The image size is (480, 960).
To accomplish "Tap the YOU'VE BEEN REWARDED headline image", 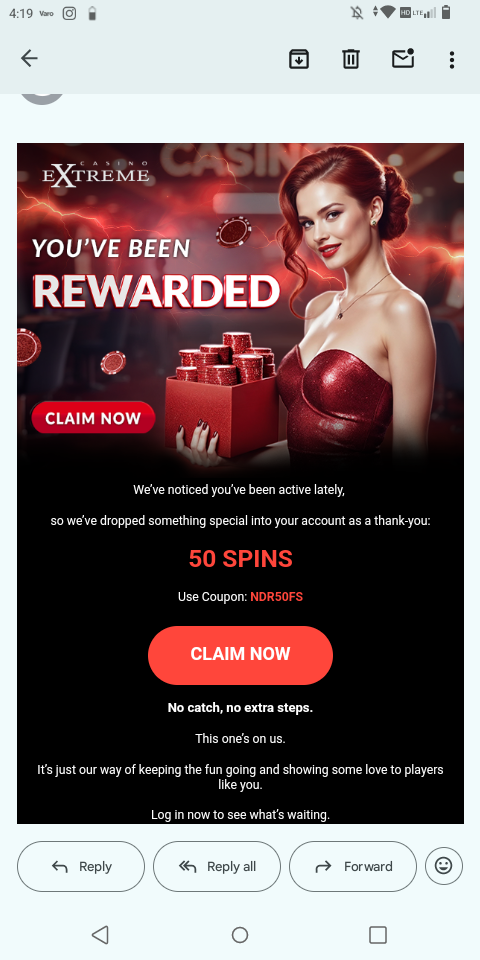I will pyautogui.click(x=156, y=274).
